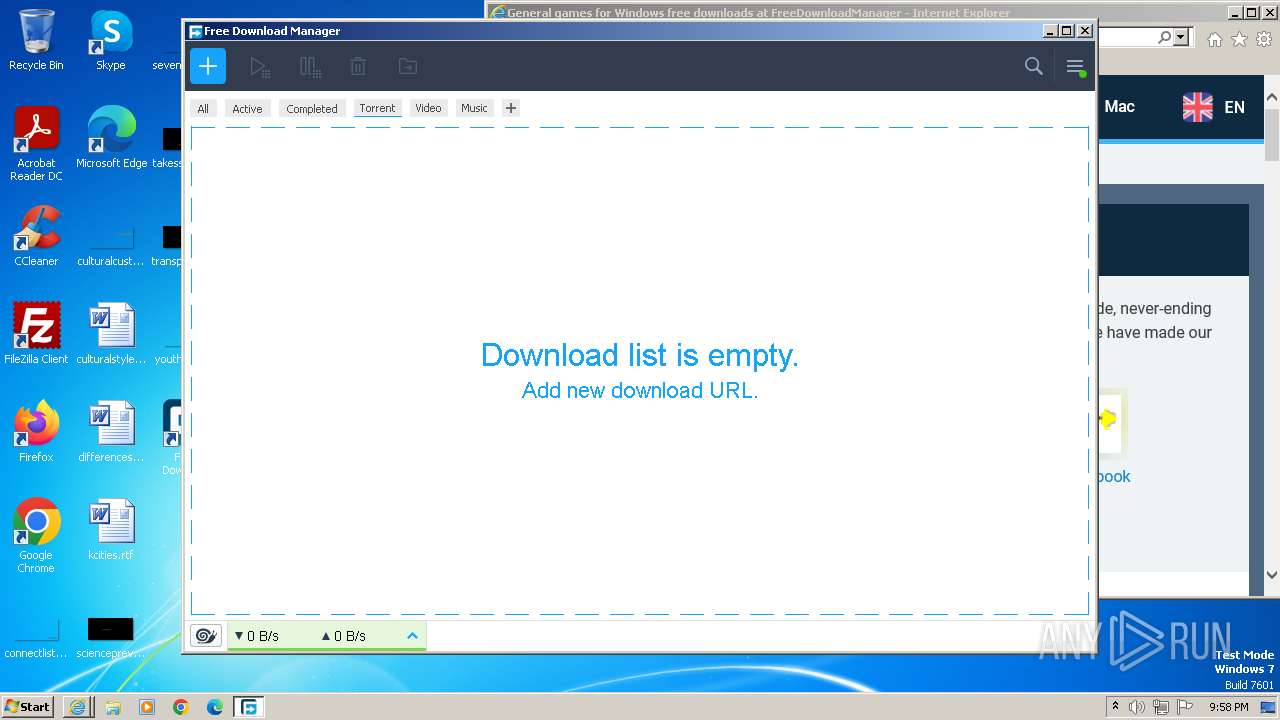This screenshot has height=720, width=1280.
Task: Open CCleaner desktop shortcut
Action: point(36,236)
